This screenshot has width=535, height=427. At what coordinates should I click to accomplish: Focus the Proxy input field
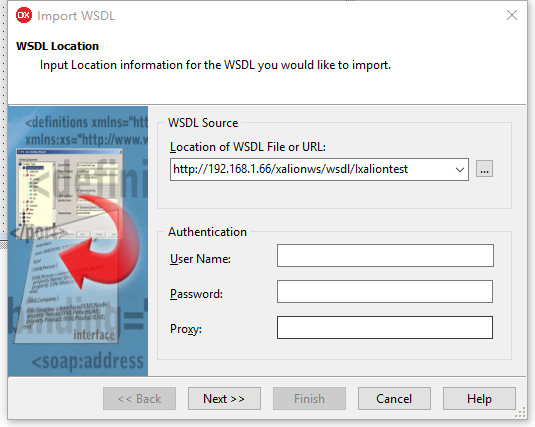385,327
